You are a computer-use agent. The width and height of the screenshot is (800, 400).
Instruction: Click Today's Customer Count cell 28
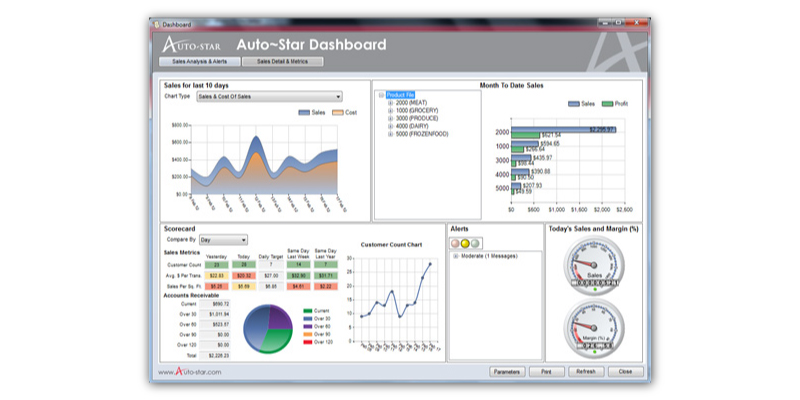[x=244, y=265]
